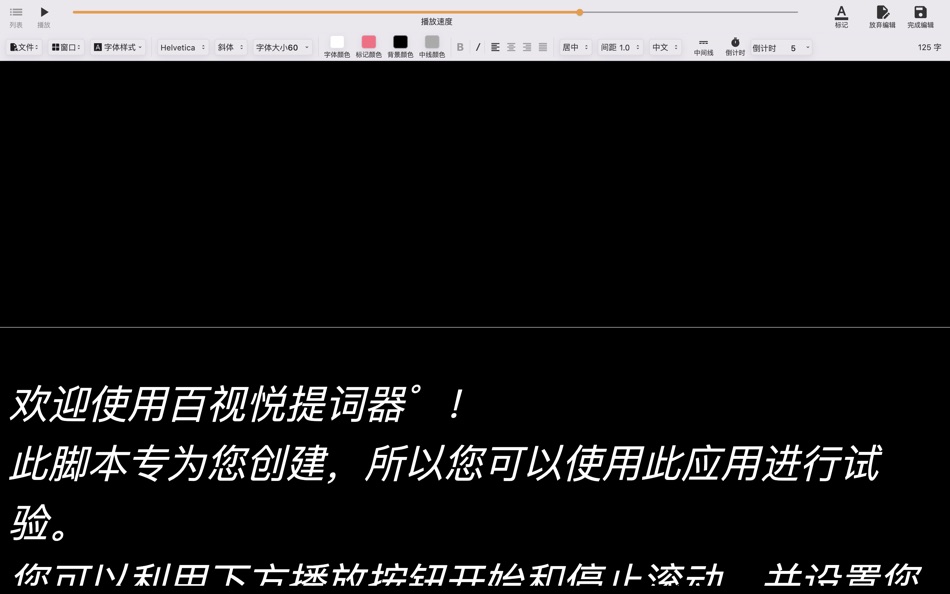Open the 窗口 dropdown menu
This screenshot has height=594, width=950.
click(x=66, y=47)
